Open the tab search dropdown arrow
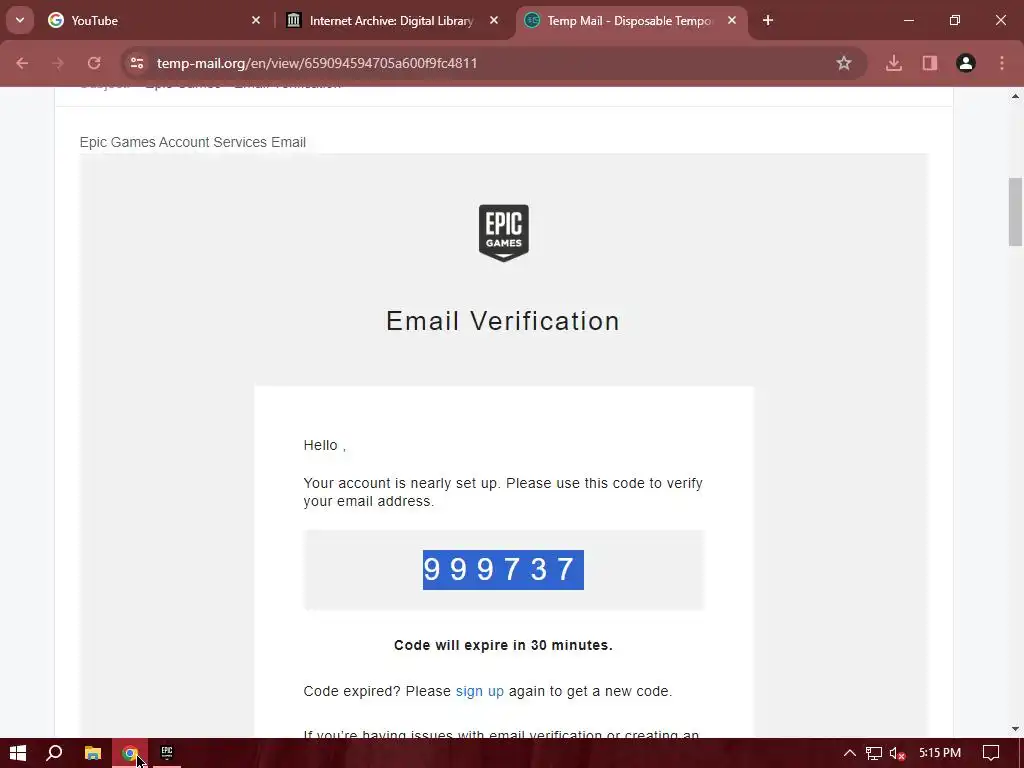The image size is (1024, 768). tap(20, 20)
